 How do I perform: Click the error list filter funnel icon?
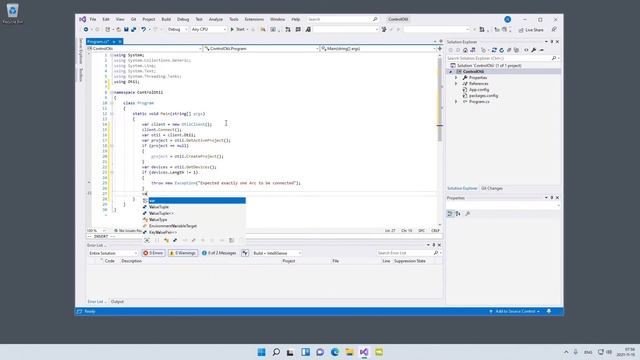click(245, 253)
